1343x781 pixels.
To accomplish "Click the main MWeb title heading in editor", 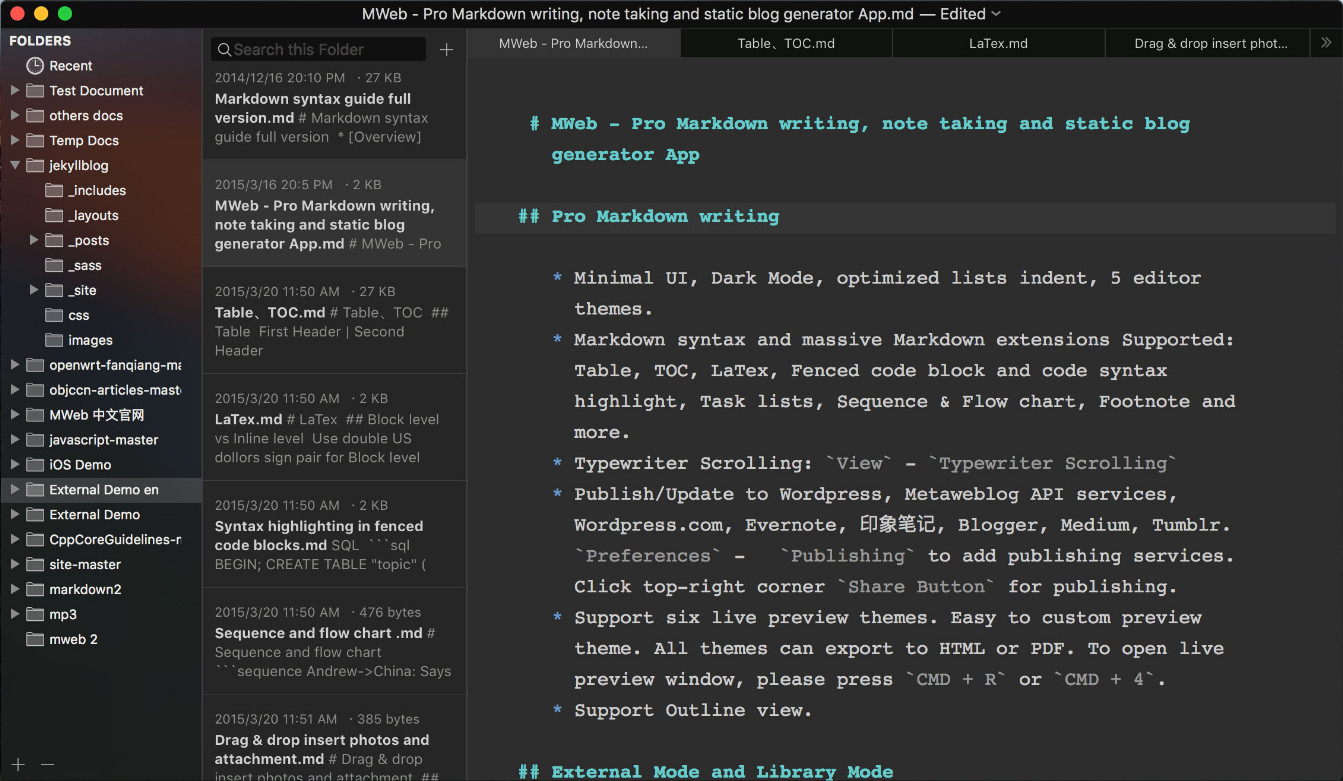I will (x=860, y=139).
